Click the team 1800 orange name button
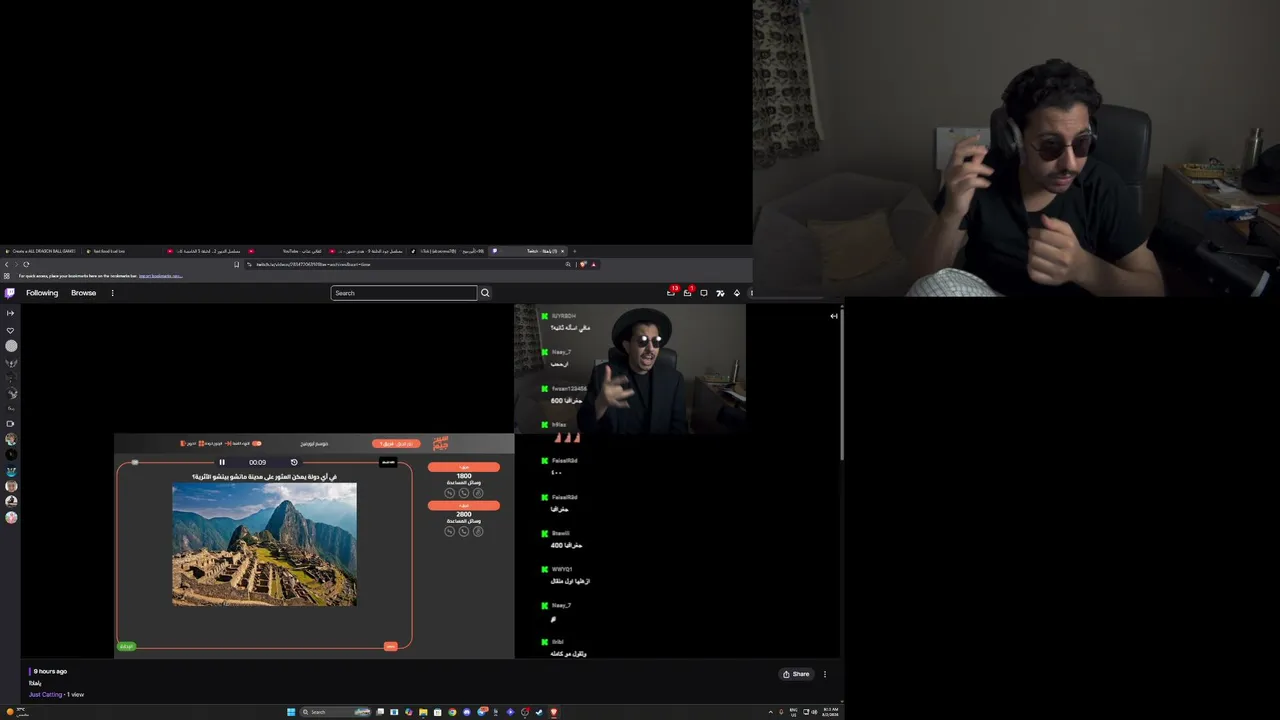The width and height of the screenshot is (1280, 720). click(x=464, y=467)
